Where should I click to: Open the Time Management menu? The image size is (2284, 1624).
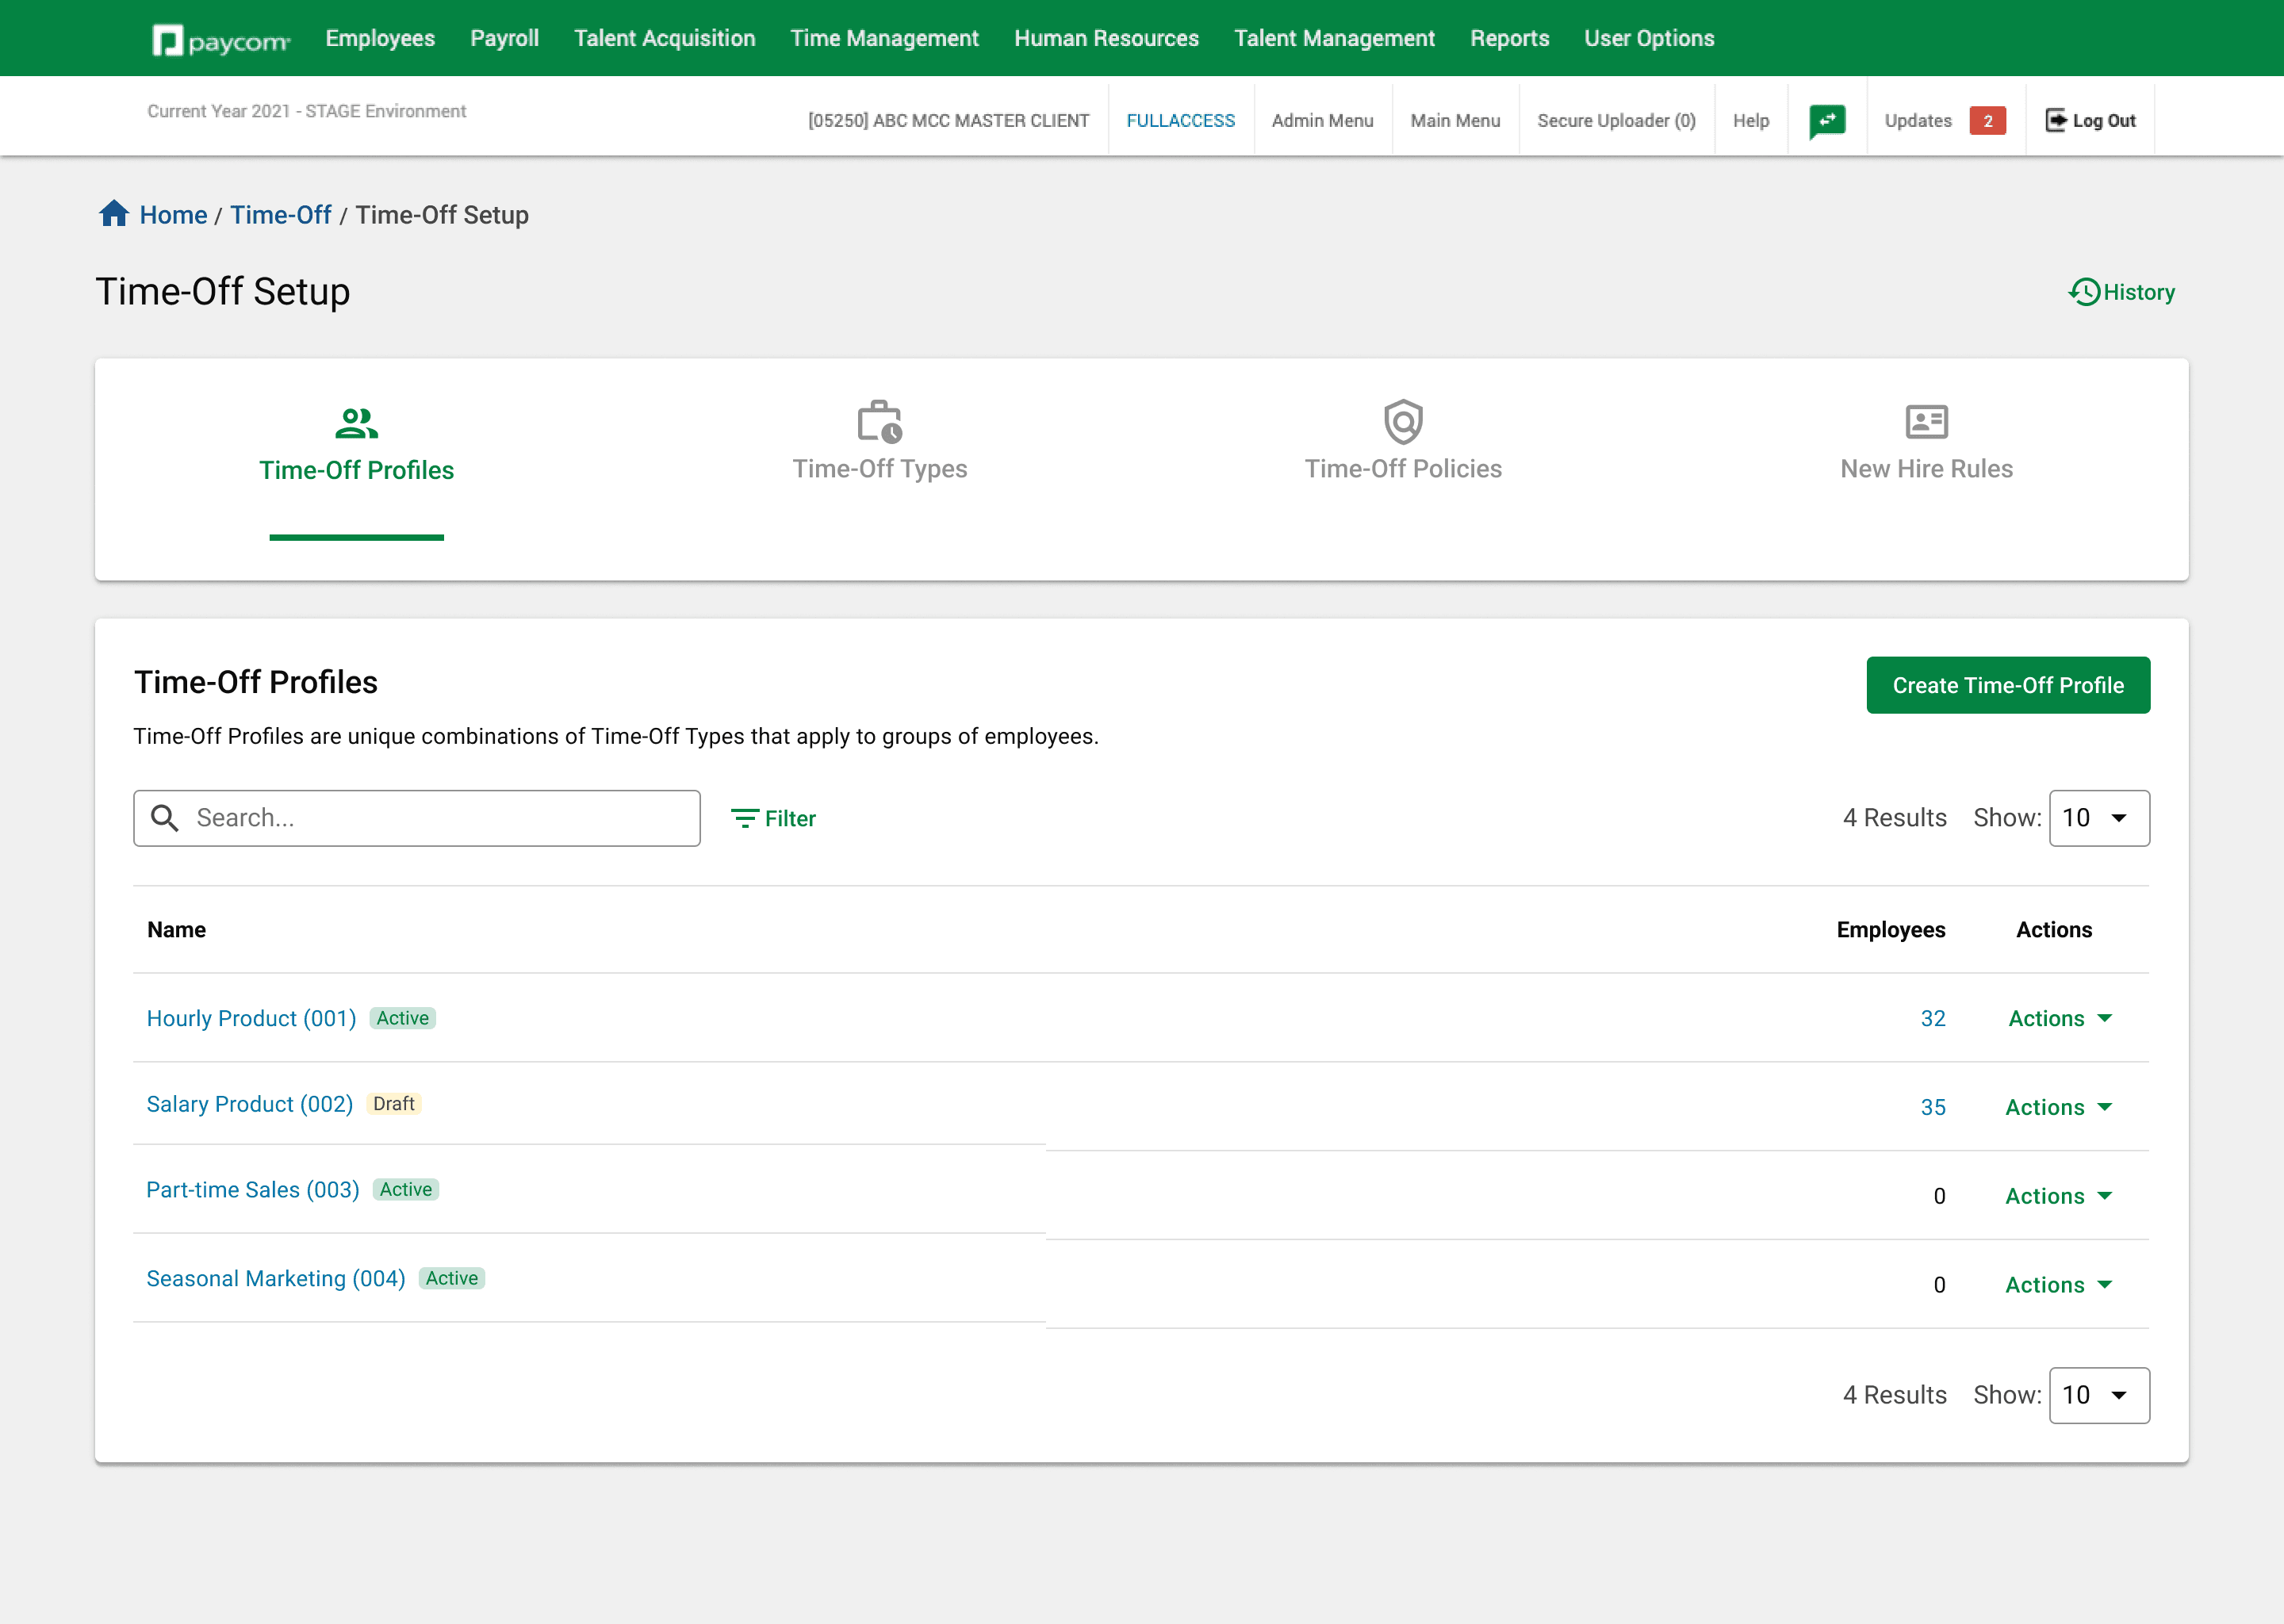[x=884, y=38]
